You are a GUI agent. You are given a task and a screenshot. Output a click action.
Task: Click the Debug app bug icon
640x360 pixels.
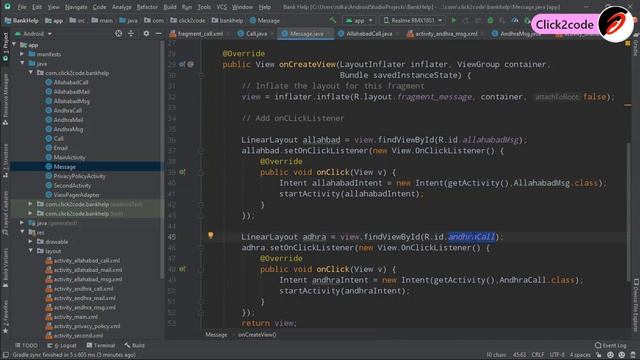click(490, 20)
